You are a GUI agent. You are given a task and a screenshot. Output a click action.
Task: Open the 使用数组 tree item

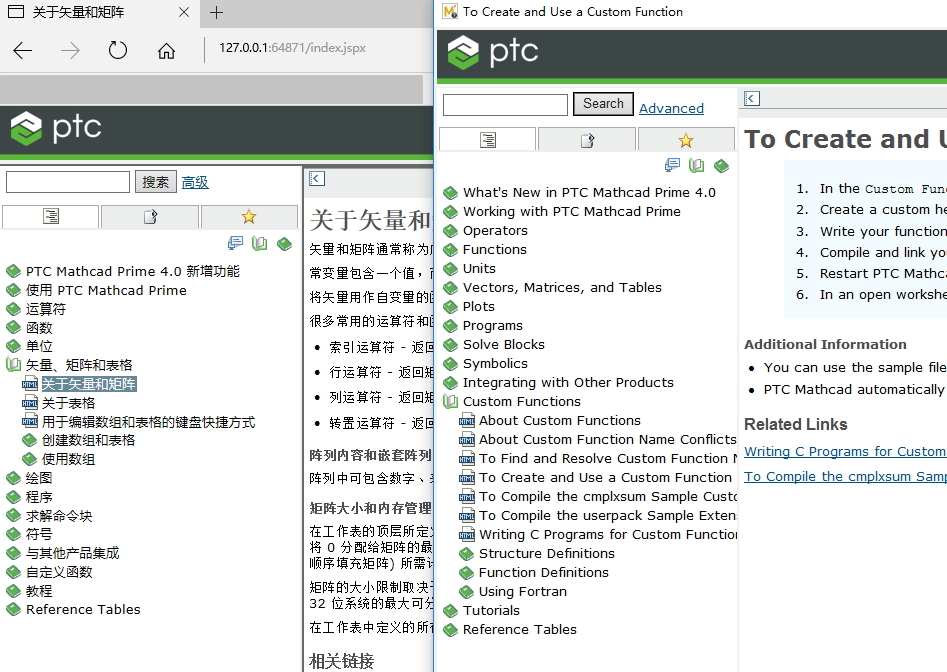coord(68,459)
